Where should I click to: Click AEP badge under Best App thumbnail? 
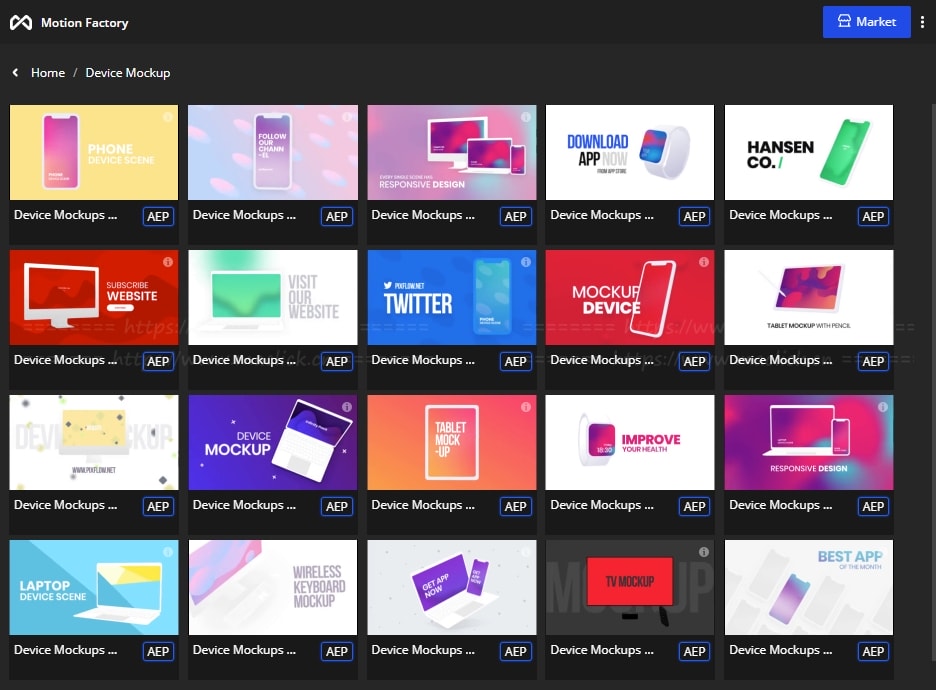(873, 651)
